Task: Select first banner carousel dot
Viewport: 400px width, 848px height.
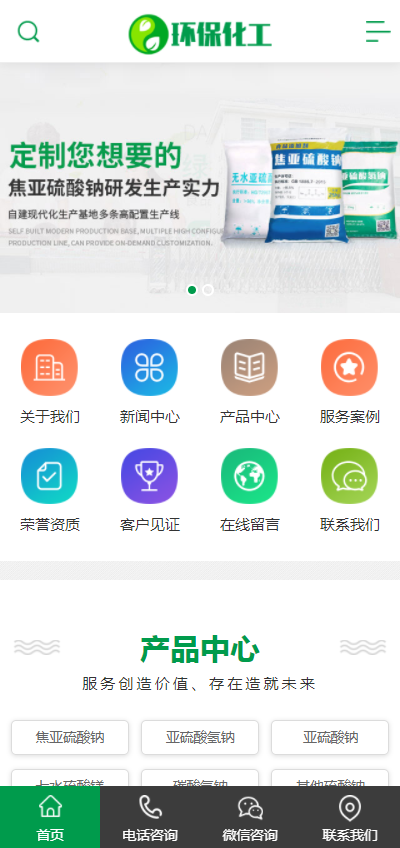Action: click(192, 290)
